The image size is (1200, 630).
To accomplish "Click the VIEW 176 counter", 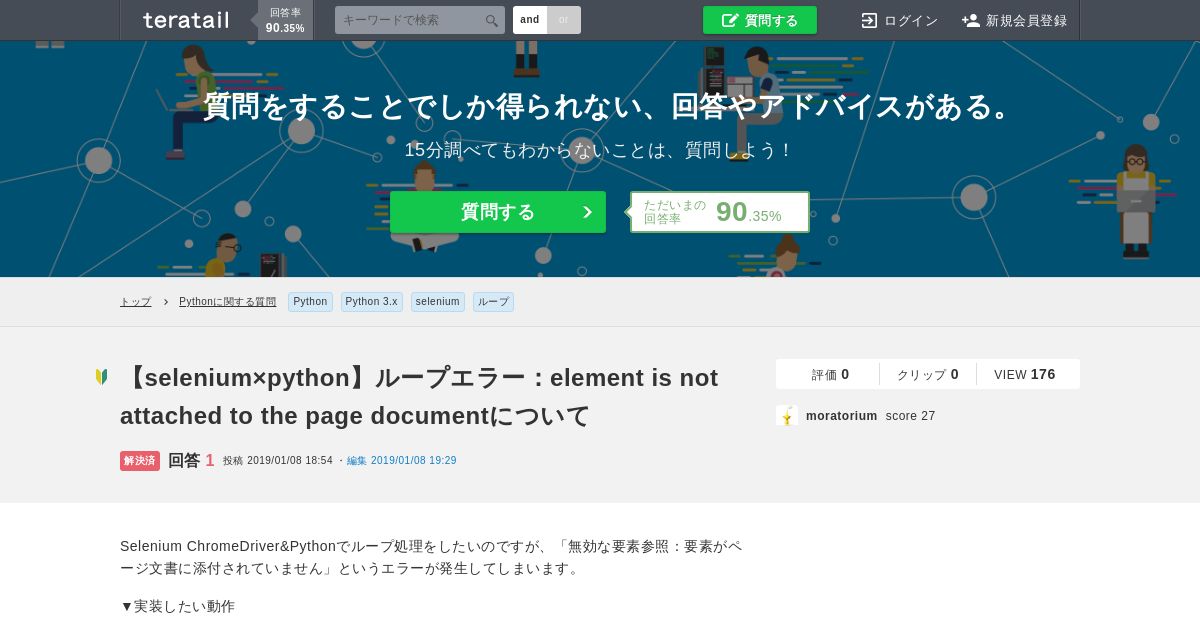I will click(x=1025, y=374).
